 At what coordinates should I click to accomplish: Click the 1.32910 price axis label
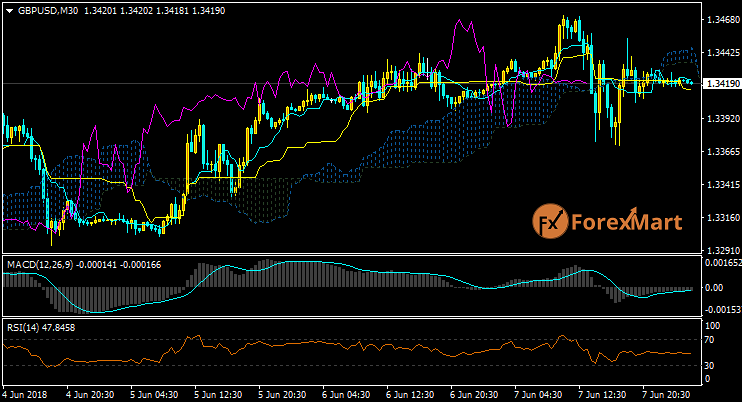pyautogui.click(x=720, y=250)
